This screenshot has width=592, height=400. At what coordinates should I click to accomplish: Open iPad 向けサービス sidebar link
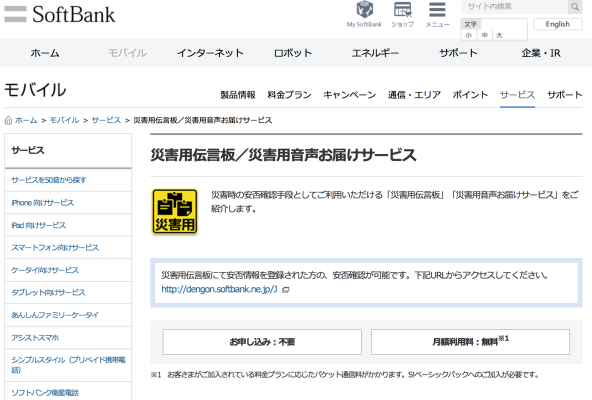click(68, 225)
